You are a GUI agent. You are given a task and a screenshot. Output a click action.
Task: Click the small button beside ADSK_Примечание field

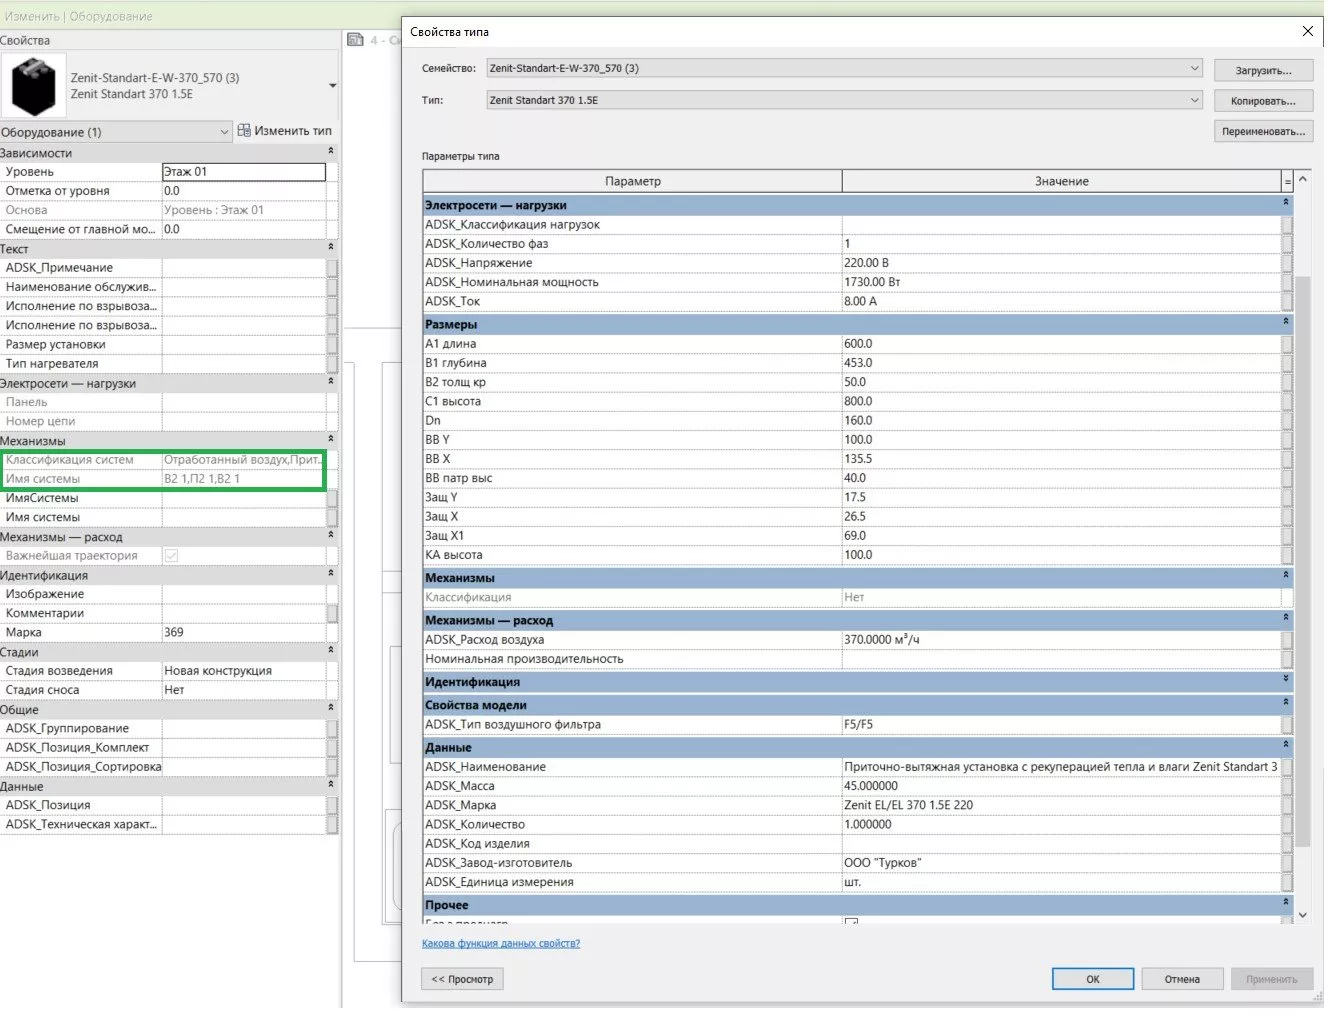click(332, 268)
